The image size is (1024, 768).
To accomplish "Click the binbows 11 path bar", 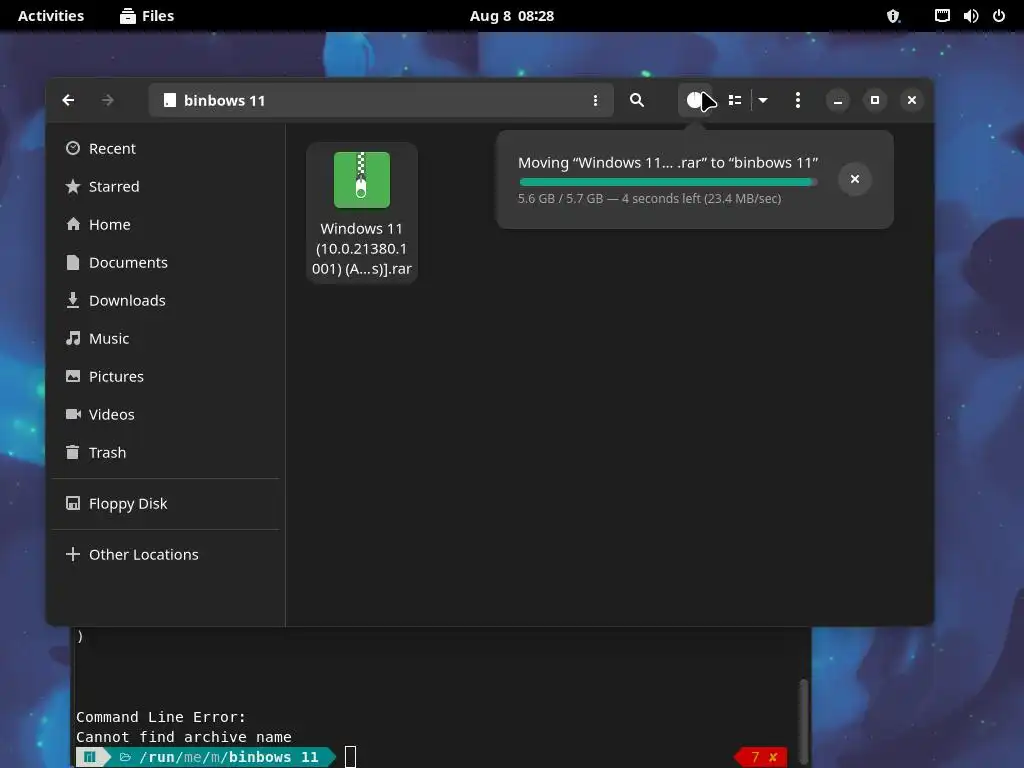I will pos(381,100).
